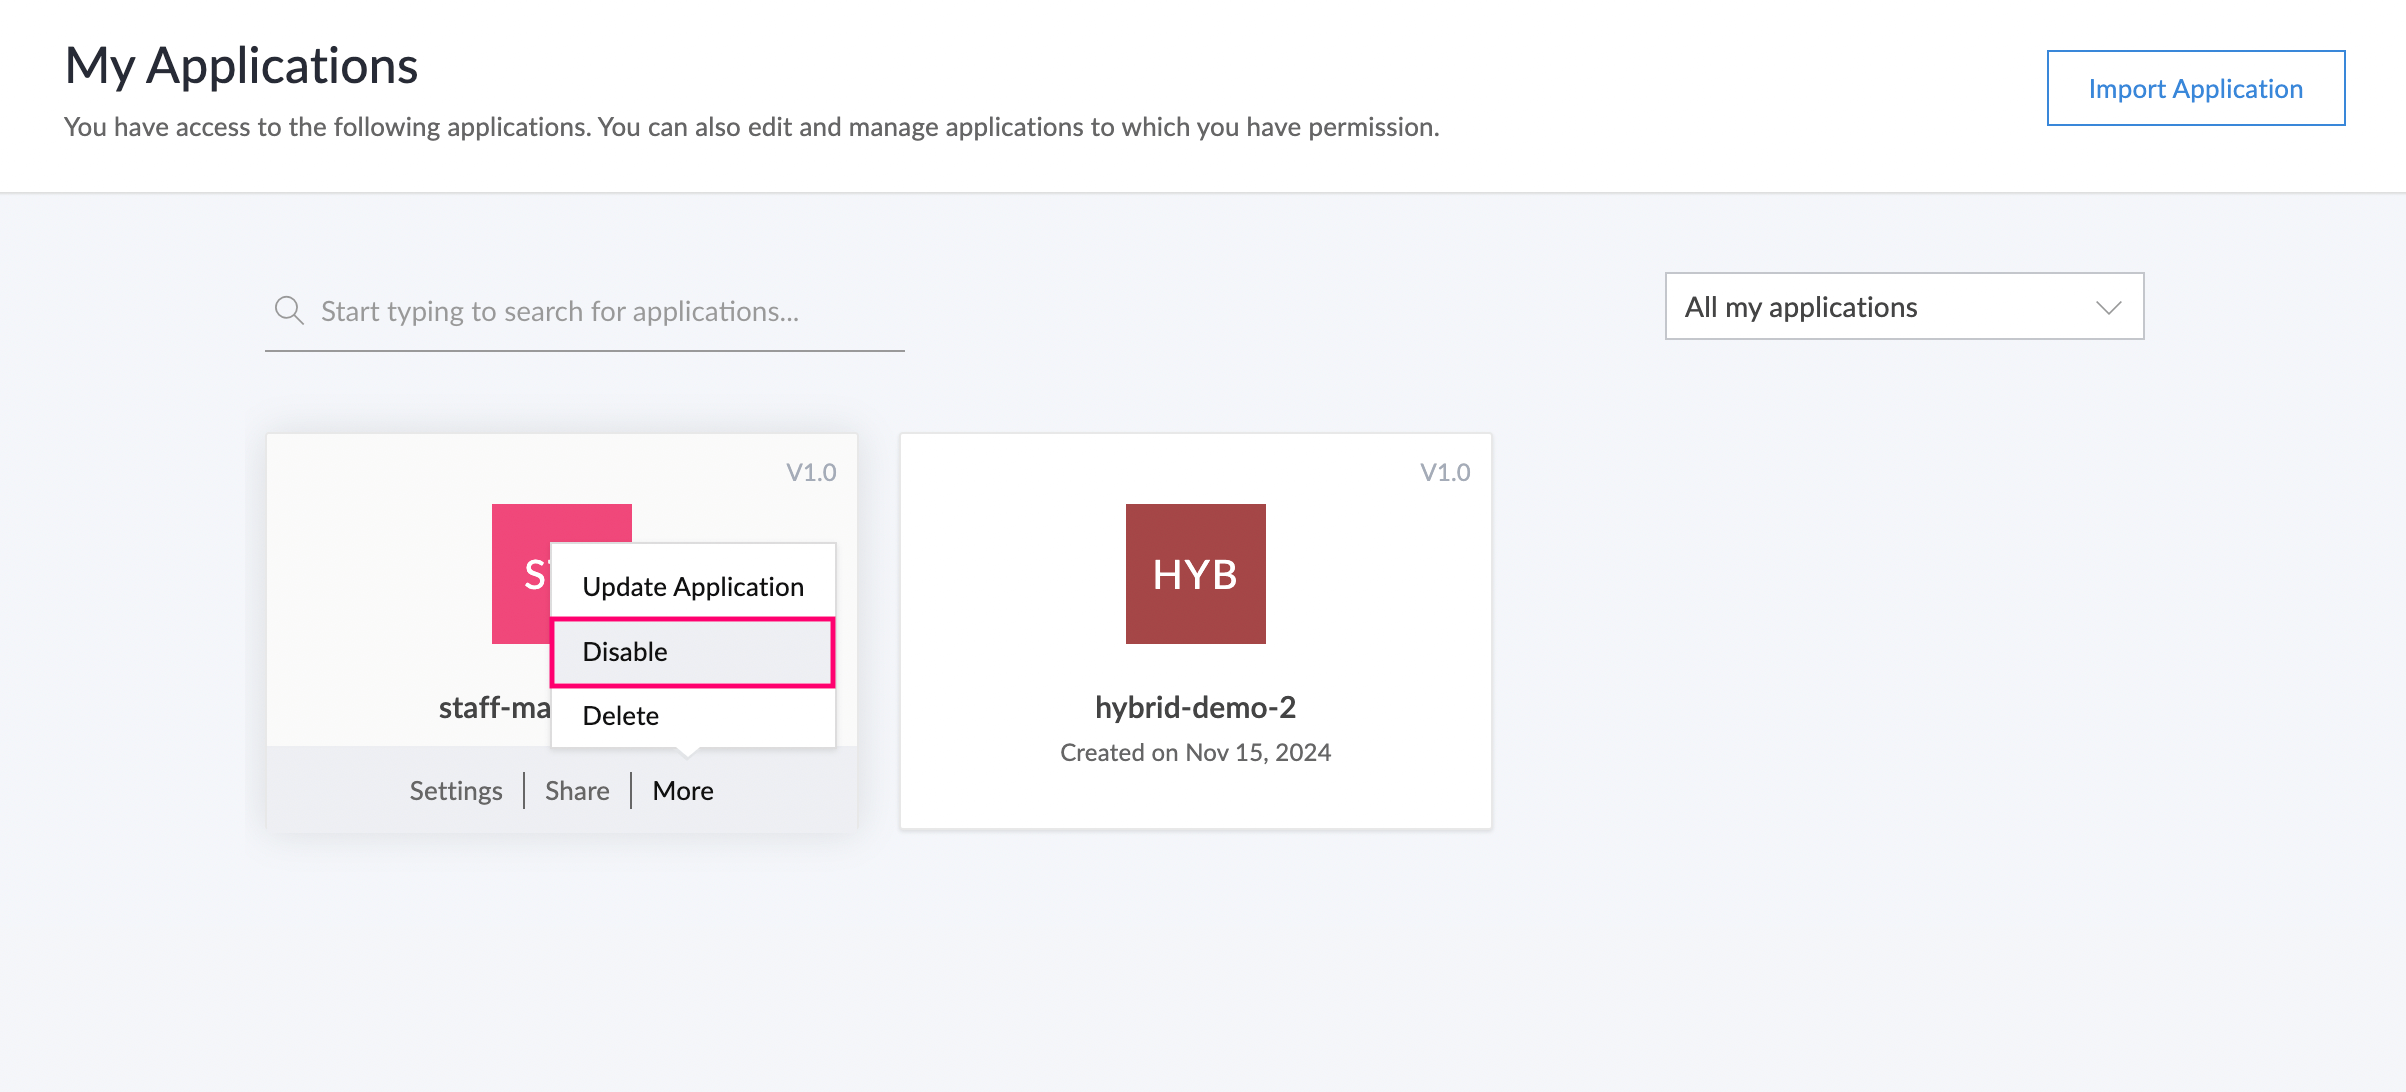Click the My Applications heading
Viewport: 2406px width, 1092px height.
[241, 66]
